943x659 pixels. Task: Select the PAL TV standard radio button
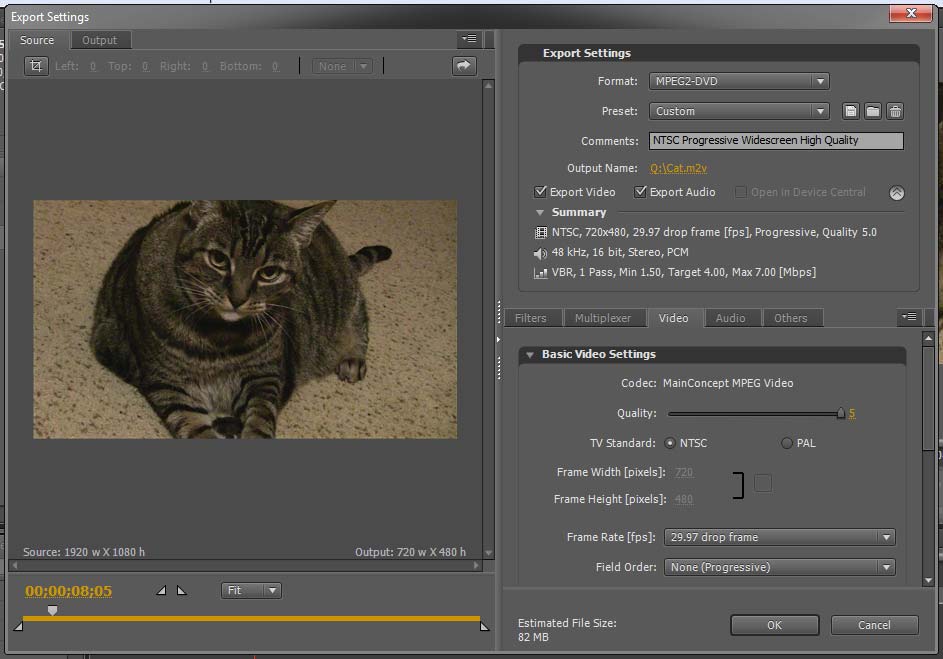pyautogui.click(x=787, y=443)
